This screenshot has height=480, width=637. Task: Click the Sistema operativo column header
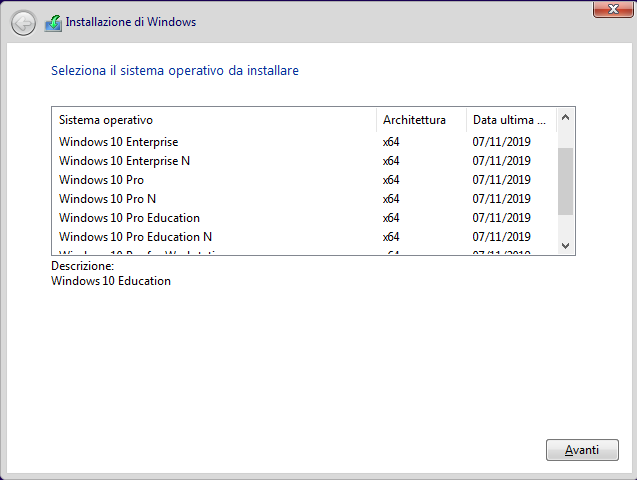coord(214,120)
